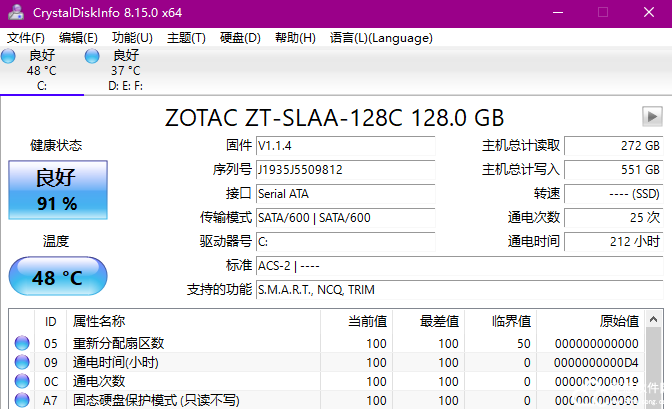
Task: Open the 语言(L)(Language) menu
Action: 381,38
